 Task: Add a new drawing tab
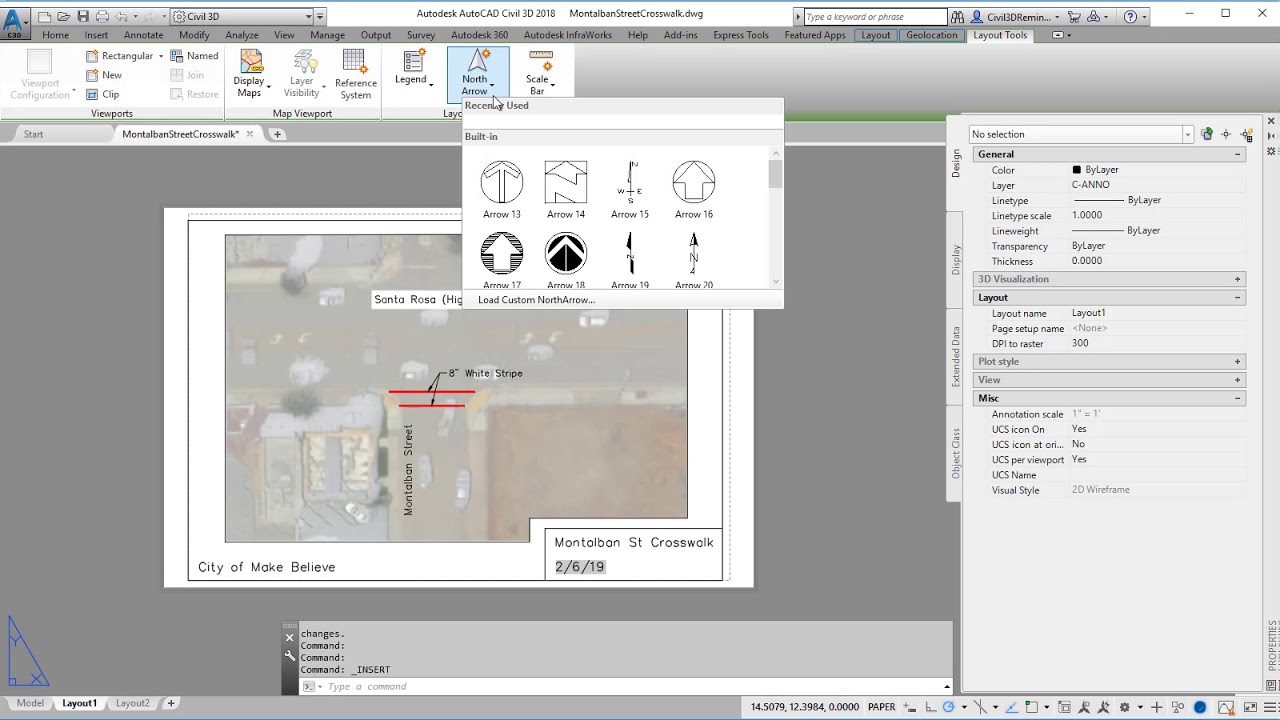coord(277,134)
